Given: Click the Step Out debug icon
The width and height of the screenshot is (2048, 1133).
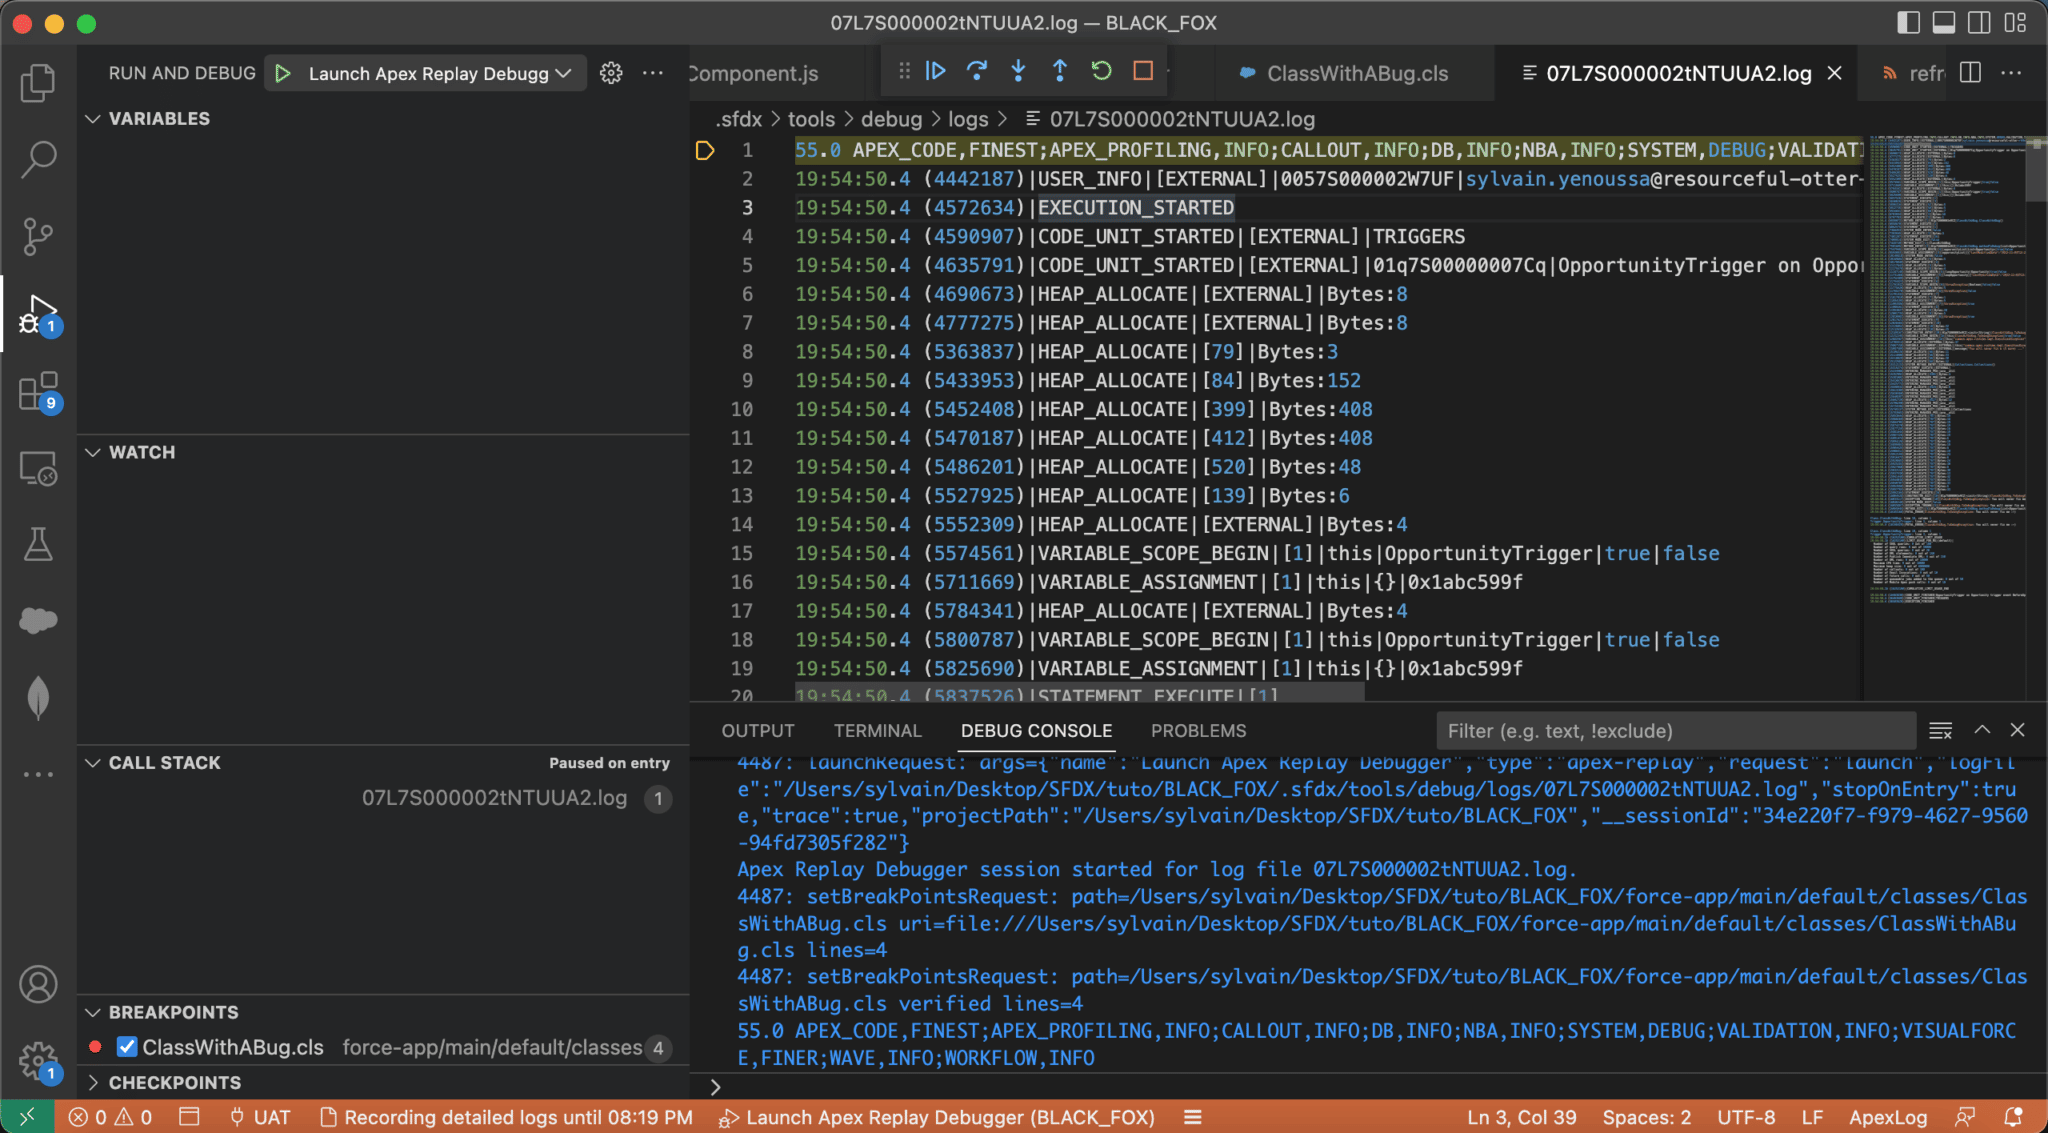Looking at the screenshot, I should pos(1059,71).
